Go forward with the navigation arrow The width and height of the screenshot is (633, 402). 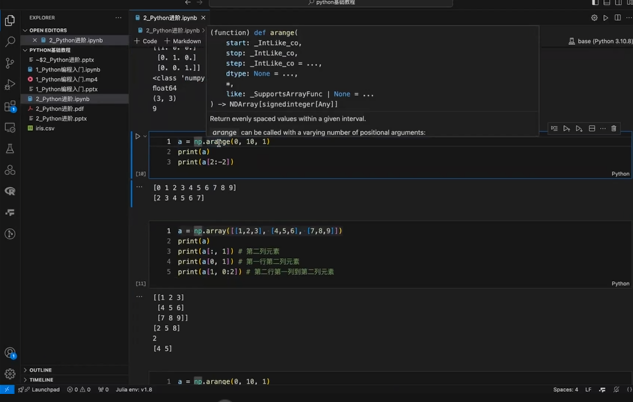(199, 2)
